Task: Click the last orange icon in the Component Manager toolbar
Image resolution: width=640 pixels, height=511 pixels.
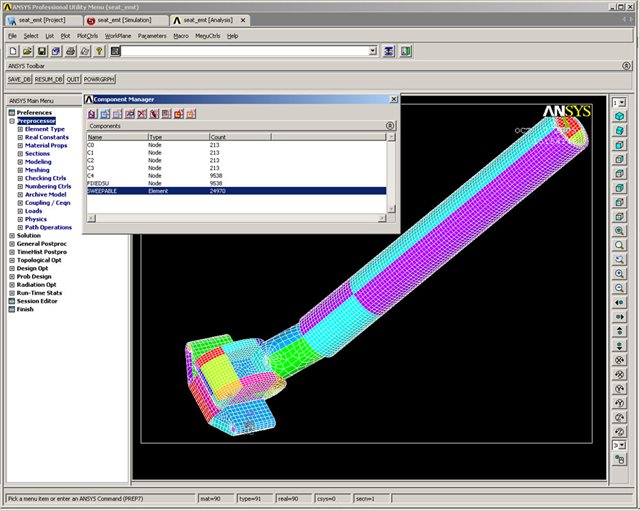Action: click(191, 114)
